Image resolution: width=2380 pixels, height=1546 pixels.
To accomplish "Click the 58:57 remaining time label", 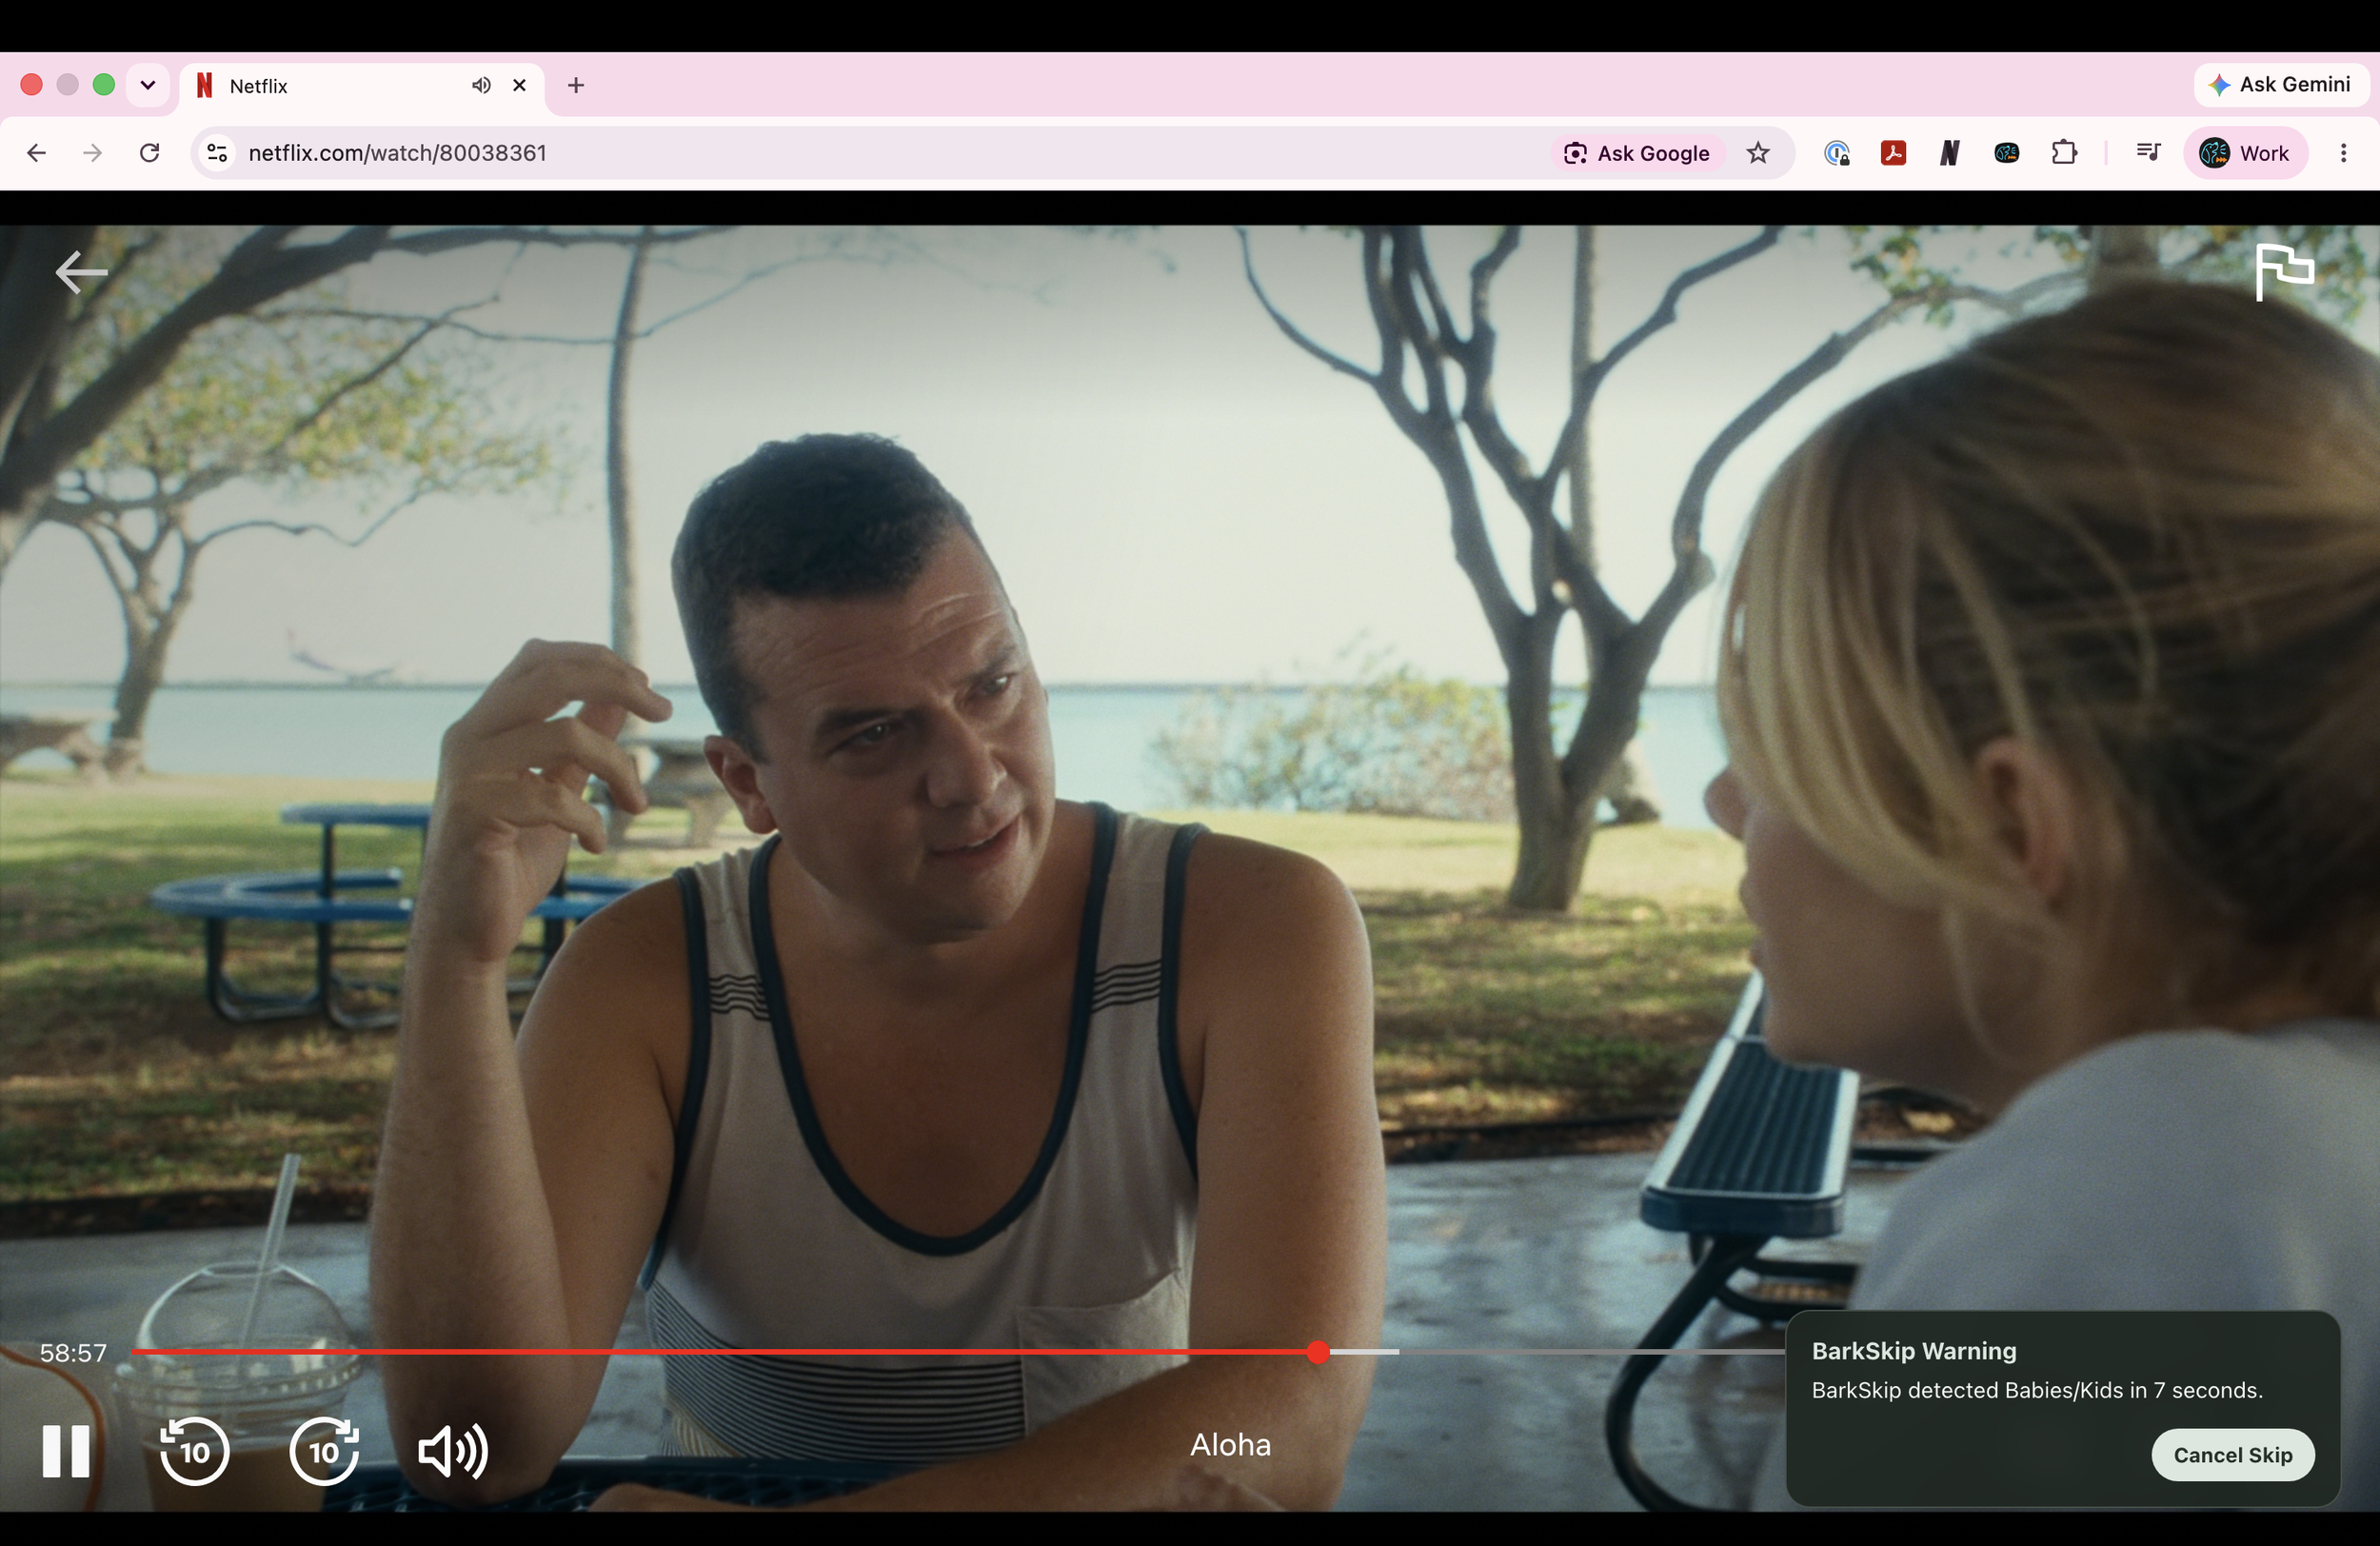I will [x=73, y=1353].
